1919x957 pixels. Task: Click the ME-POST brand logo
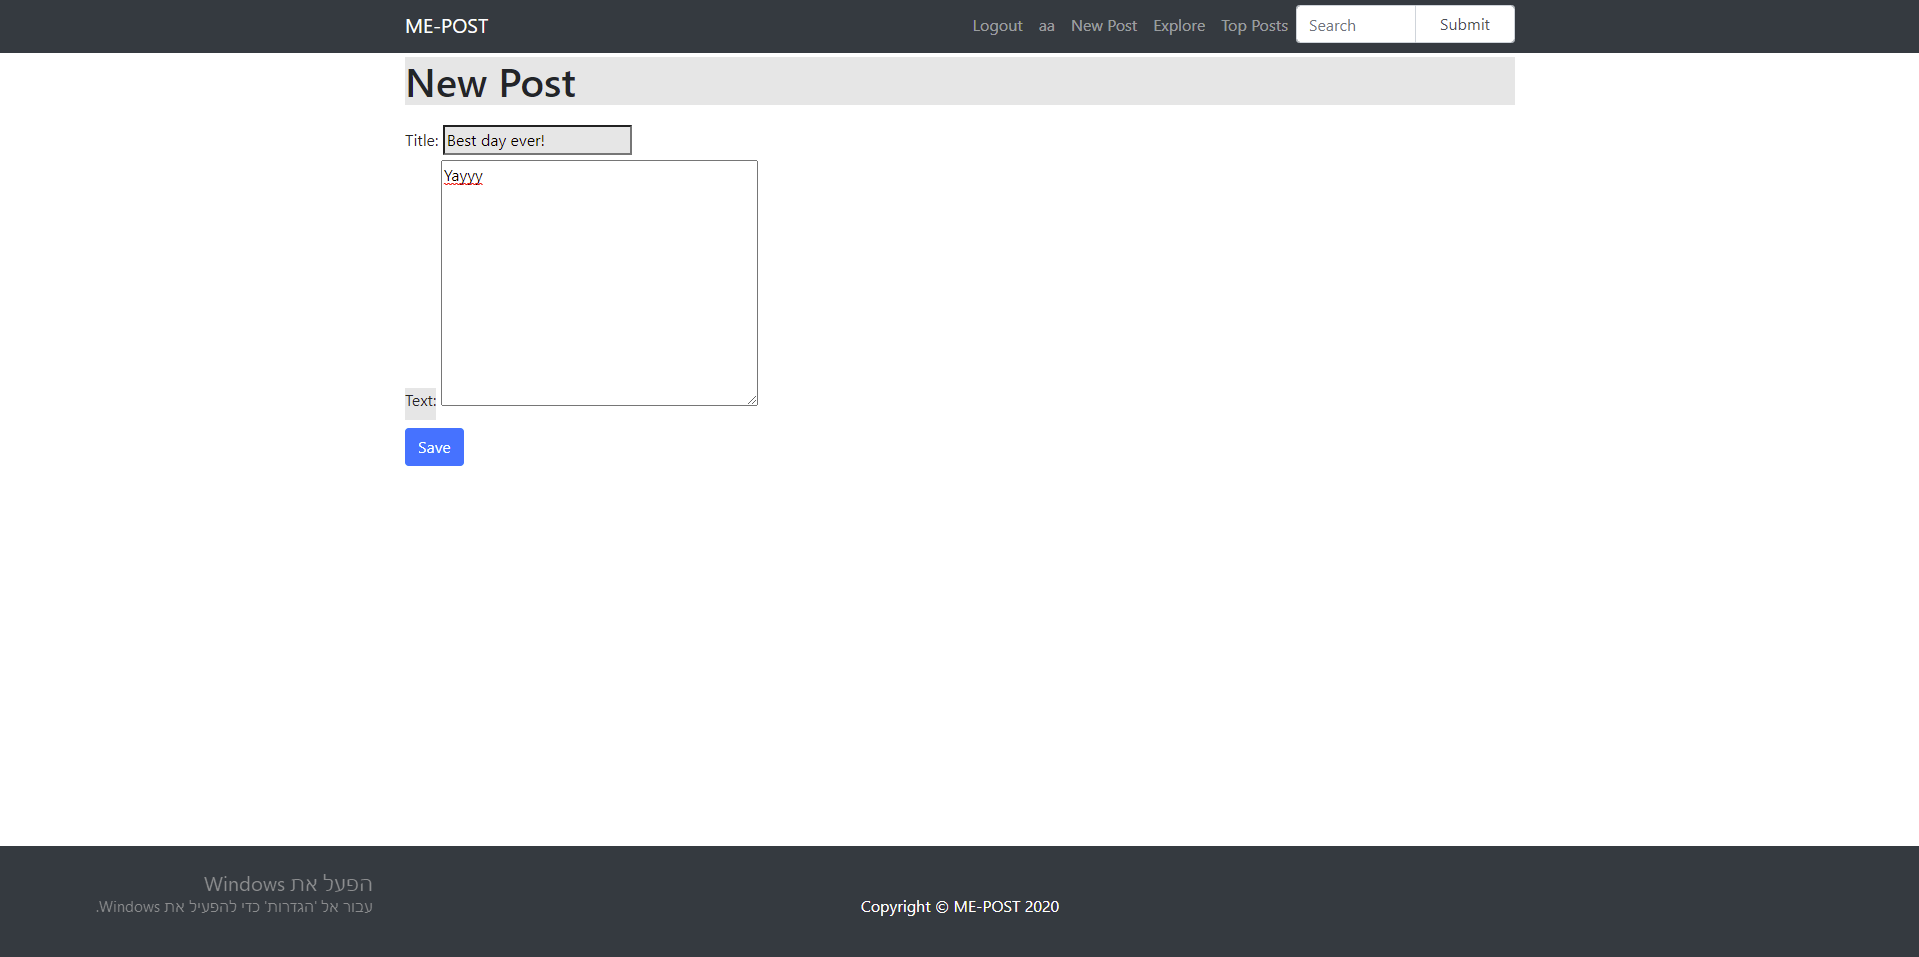(446, 26)
